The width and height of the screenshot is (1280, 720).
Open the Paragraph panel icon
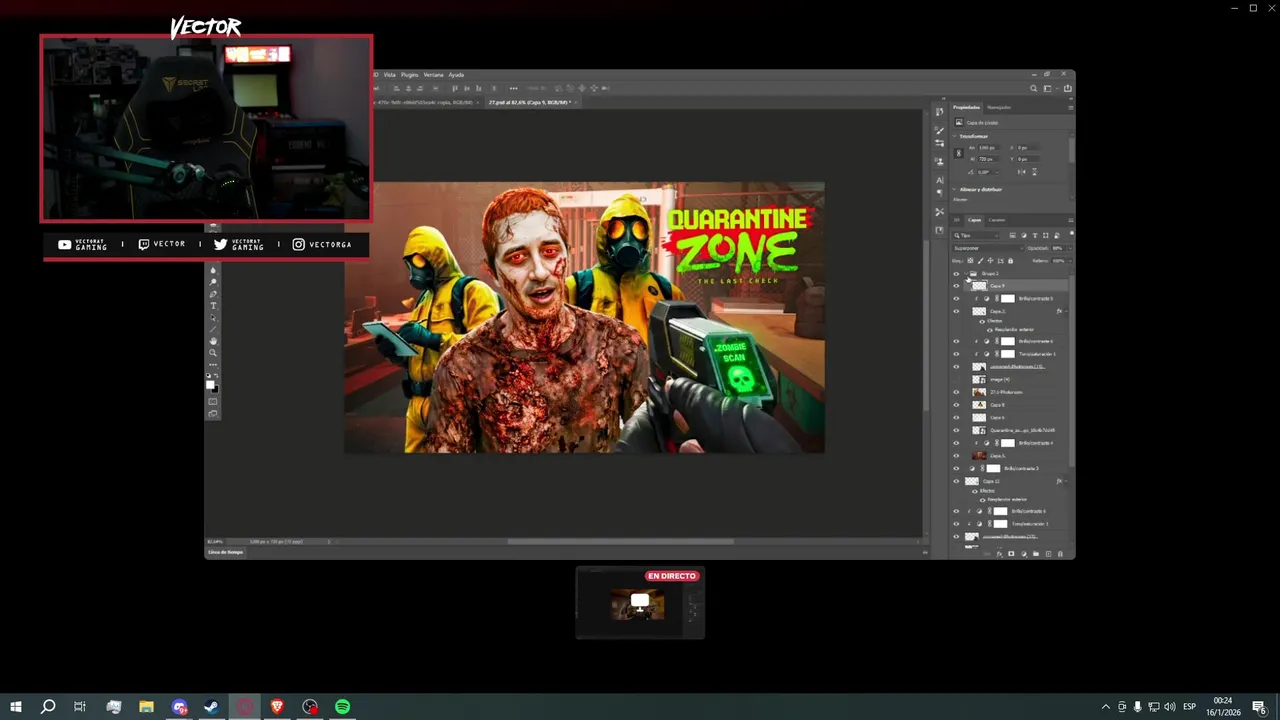[x=940, y=192]
